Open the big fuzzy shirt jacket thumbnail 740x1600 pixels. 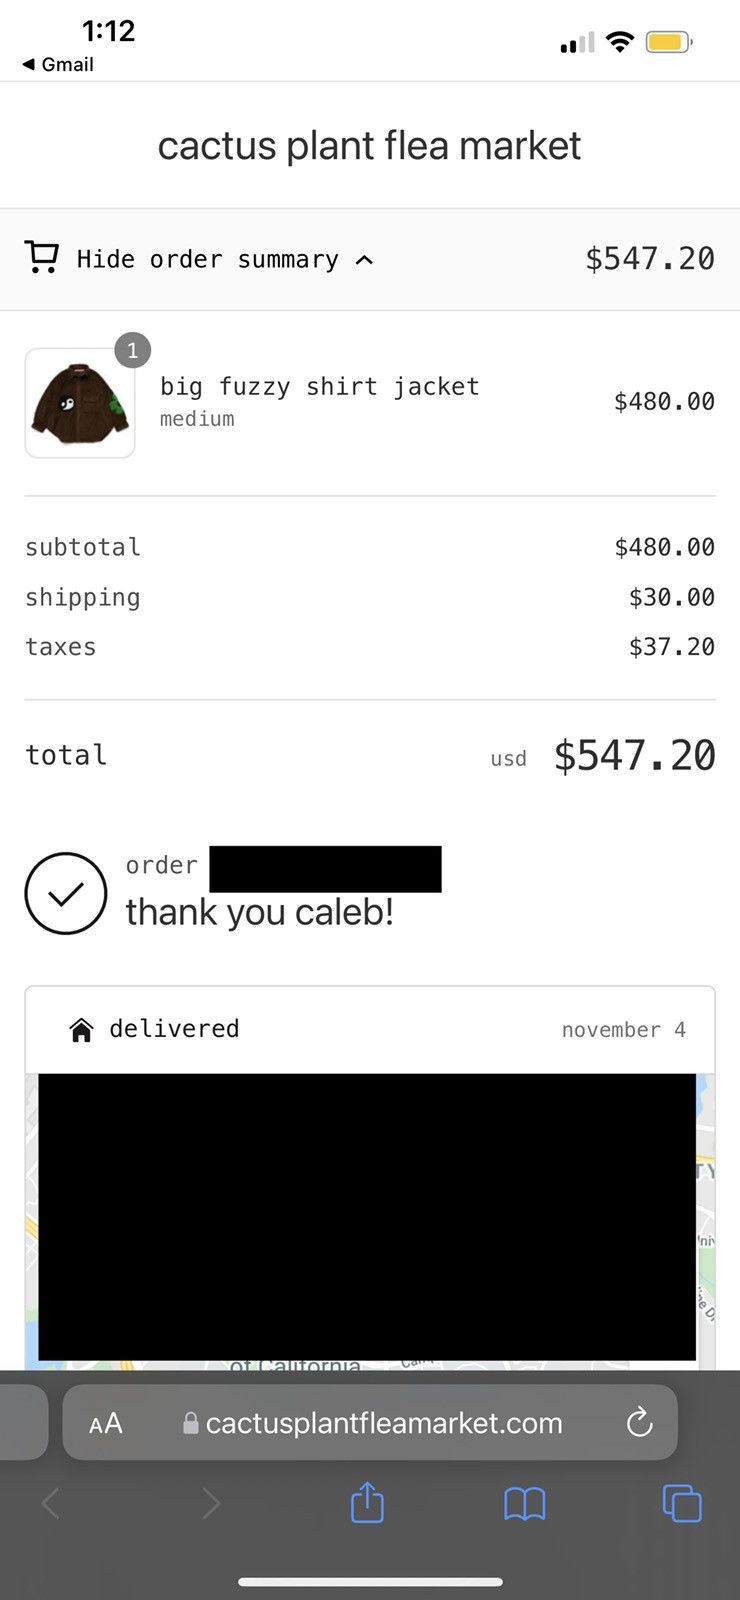pos(80,403)
